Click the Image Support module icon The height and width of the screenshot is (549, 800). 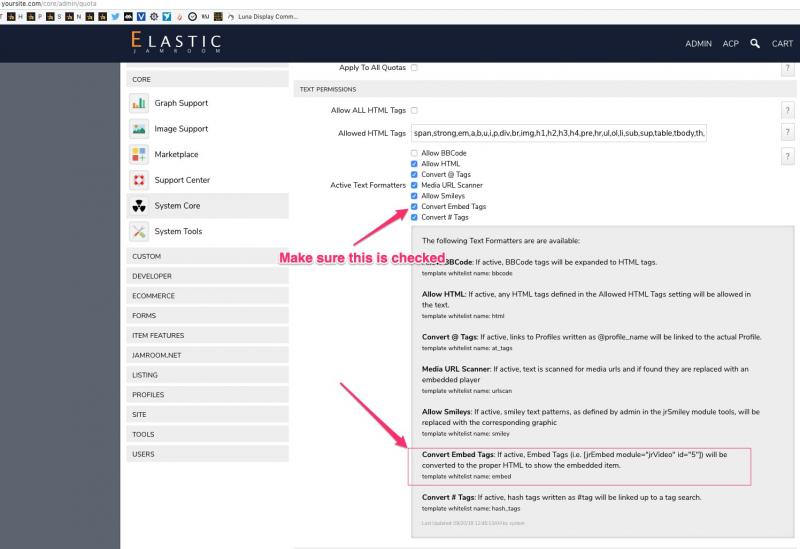coord(139,129)
